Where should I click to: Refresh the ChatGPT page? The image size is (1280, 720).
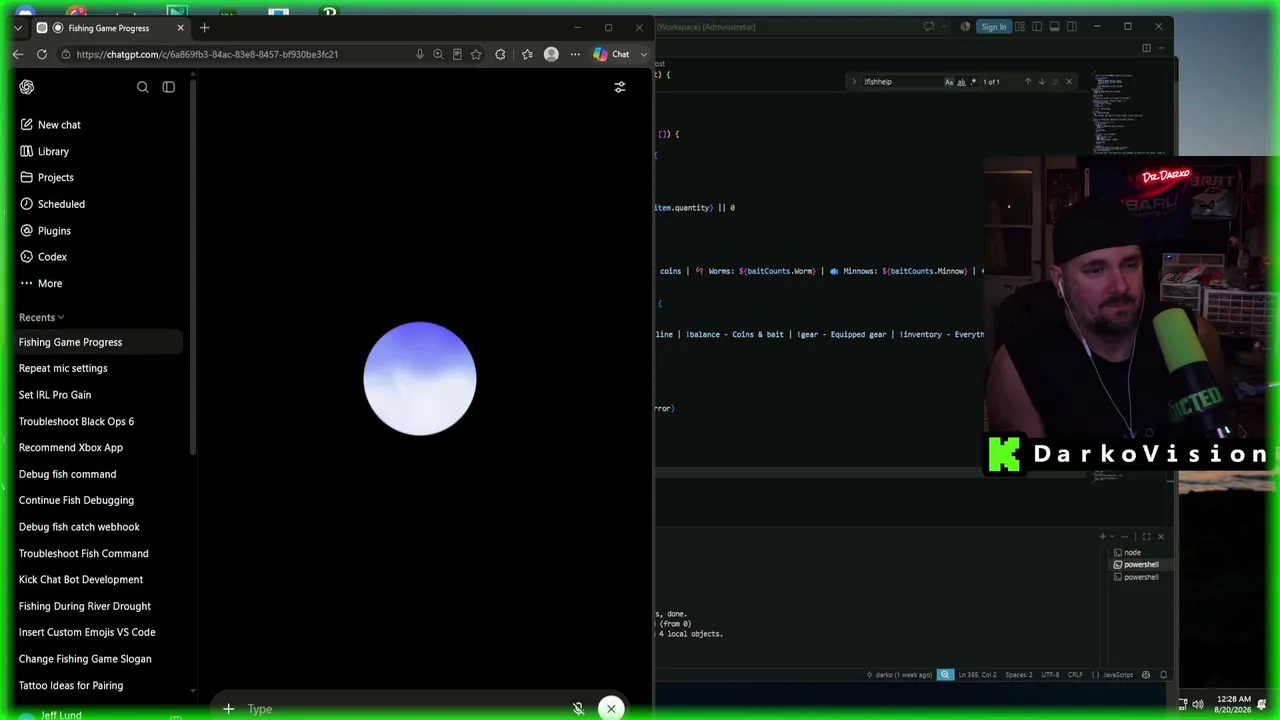41,54
